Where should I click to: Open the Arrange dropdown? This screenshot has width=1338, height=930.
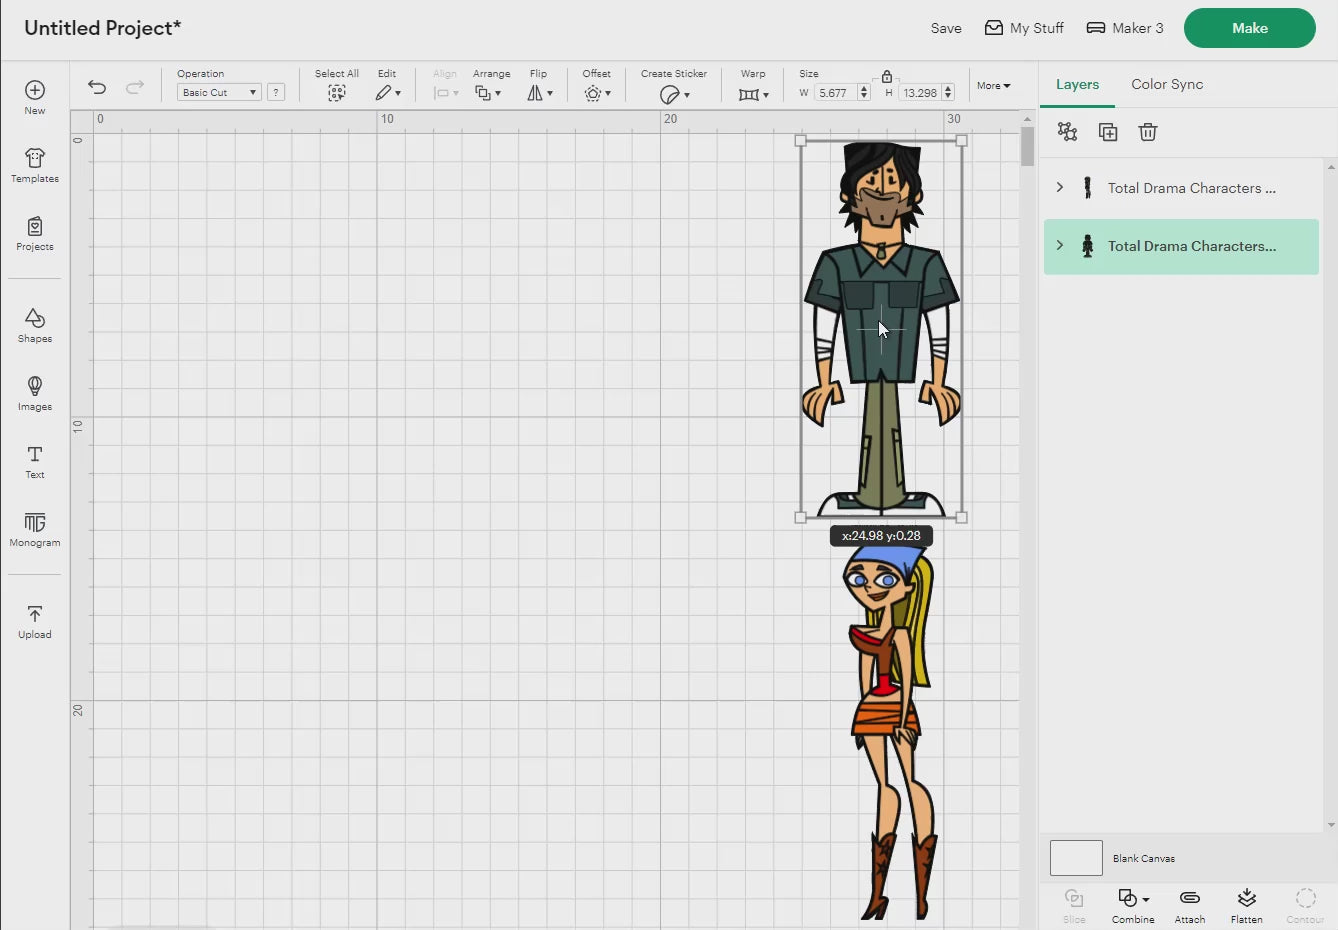[488, 93]
